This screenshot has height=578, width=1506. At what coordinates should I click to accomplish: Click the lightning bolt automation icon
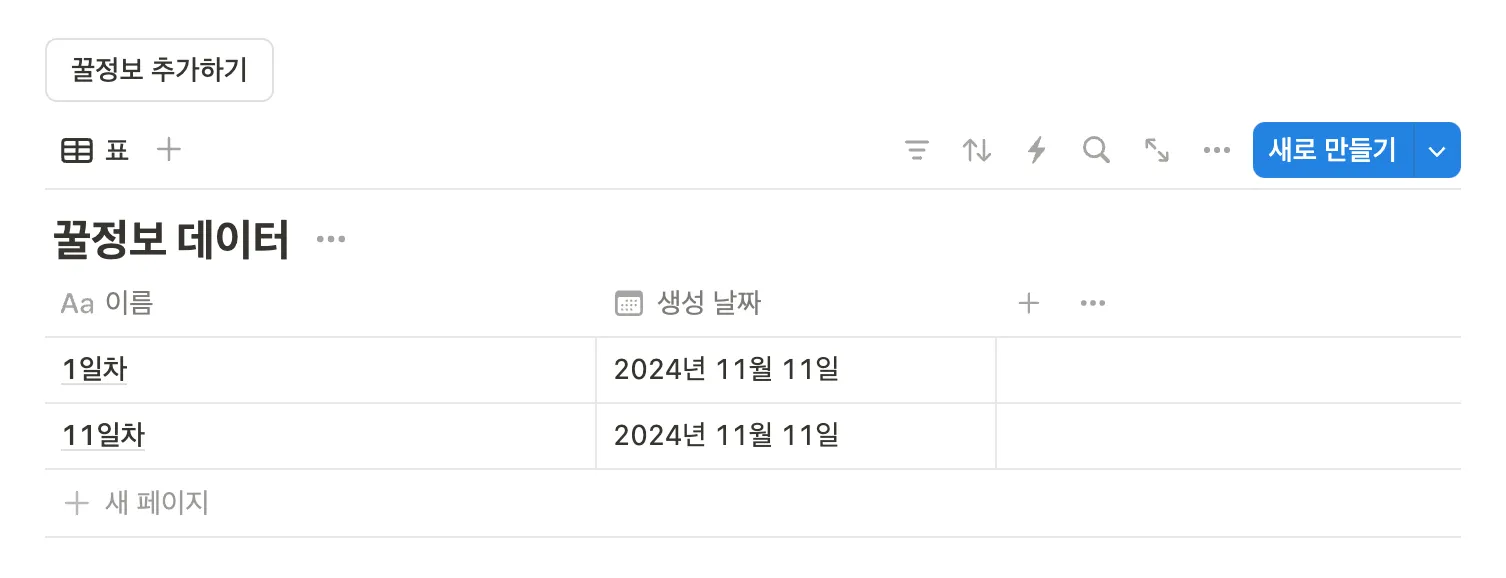click(1037, 151)
